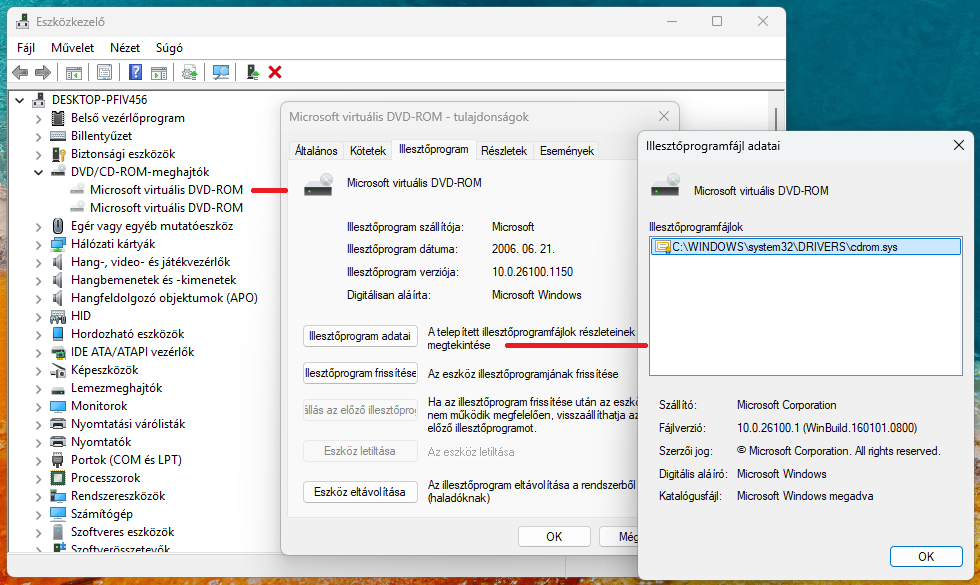Select the second Microsoft virtuális DVD-ROM item
Screen dimensions: 980x585
click(166, 208)
